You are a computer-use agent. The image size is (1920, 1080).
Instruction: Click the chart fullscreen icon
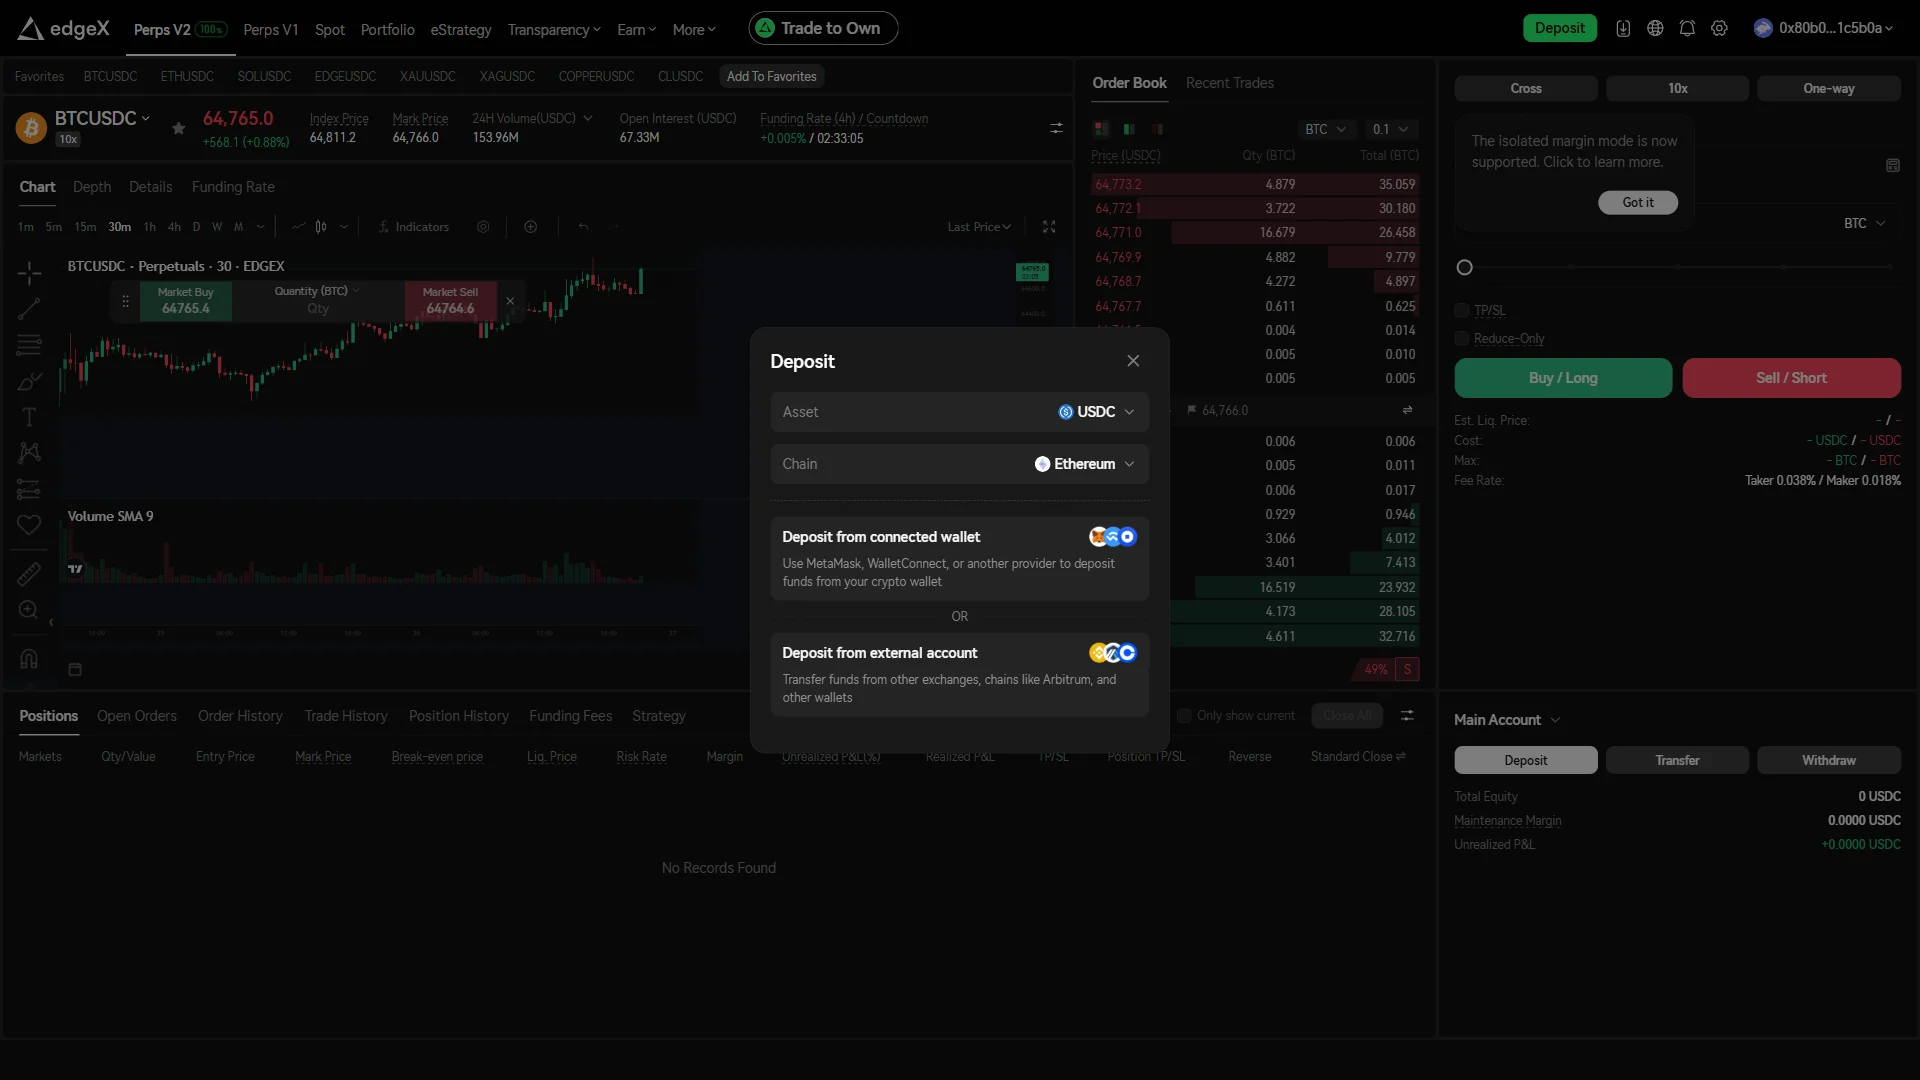tap(1049, 227)
